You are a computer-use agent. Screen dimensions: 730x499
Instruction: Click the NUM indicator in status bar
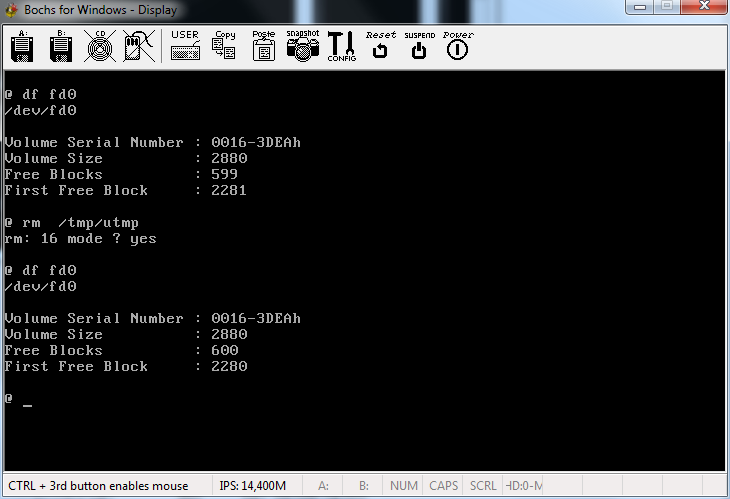(x=404, y=486)
